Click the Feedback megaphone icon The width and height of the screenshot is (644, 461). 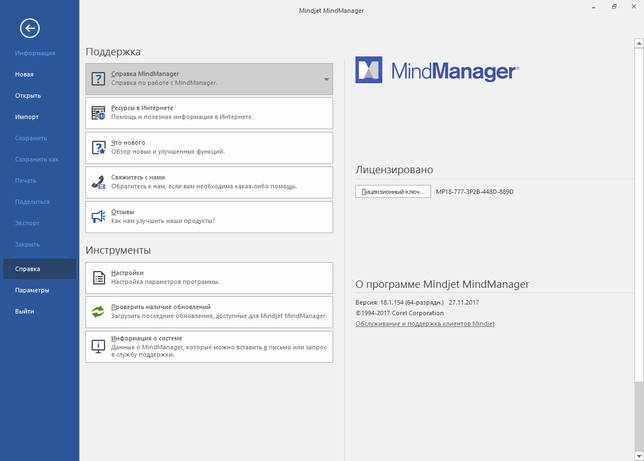[98, 217]
